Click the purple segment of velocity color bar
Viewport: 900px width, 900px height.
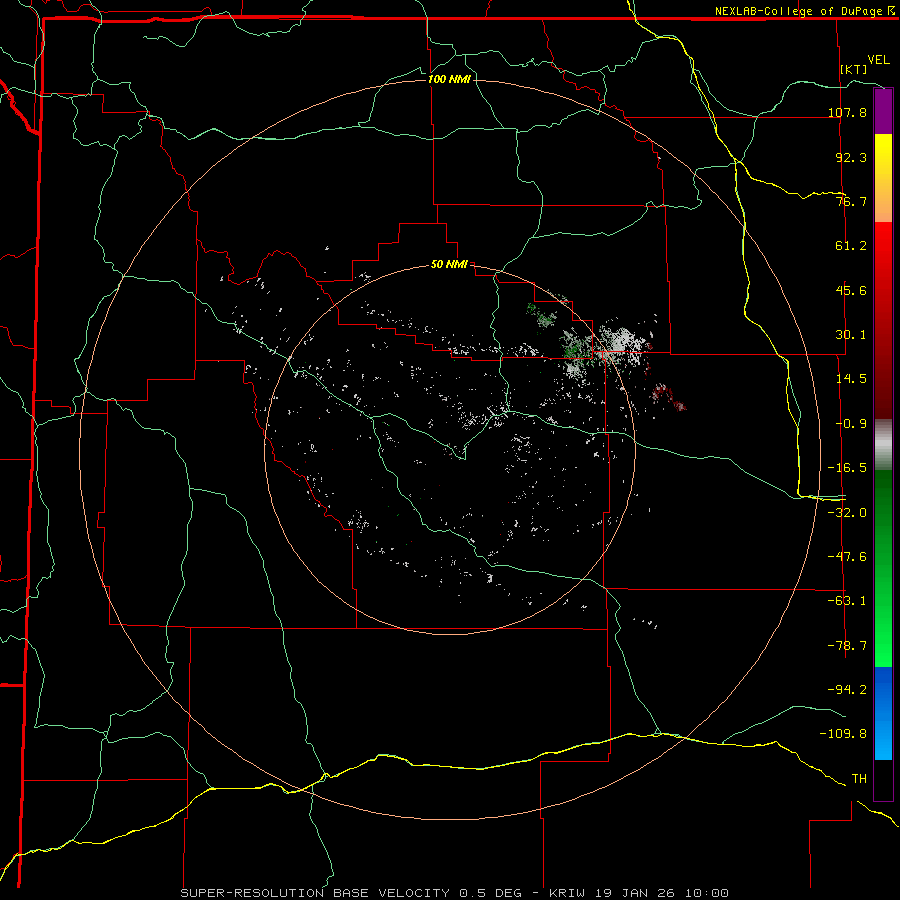tap(883, 111)
